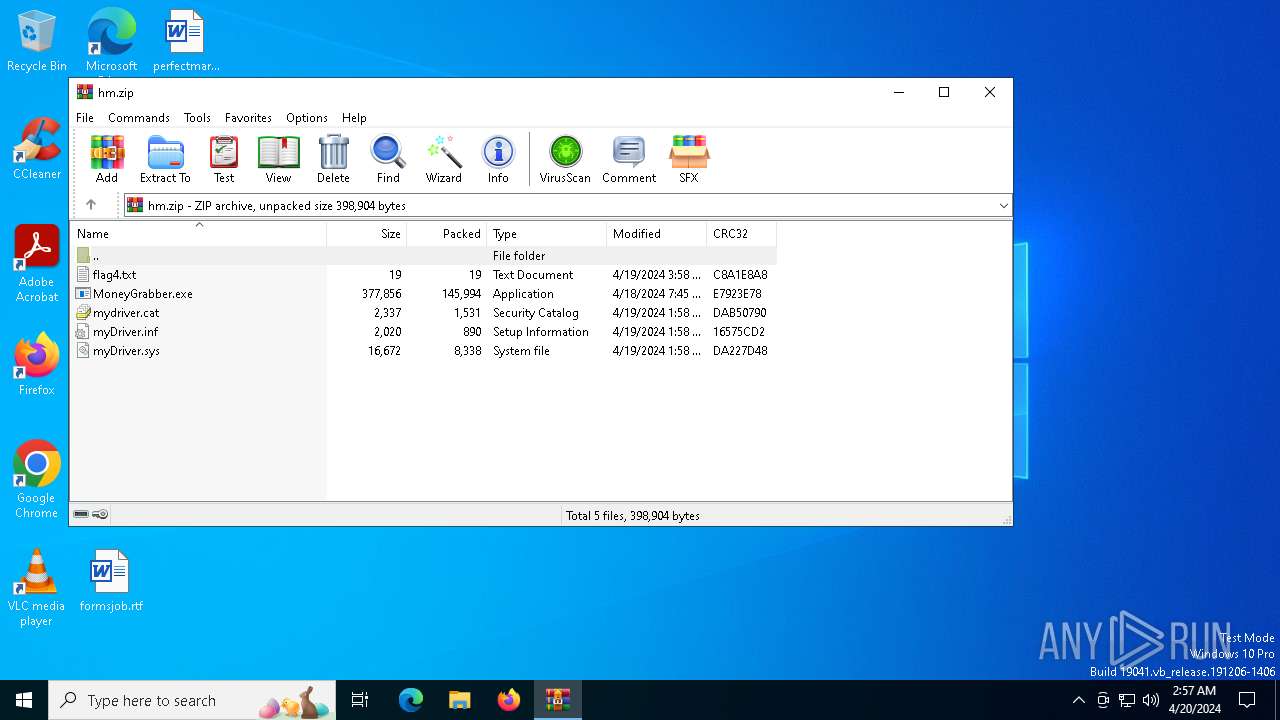Show hidden system tray icons
This screenshot has width=1280, height=720.
(x=1078, y=700)
